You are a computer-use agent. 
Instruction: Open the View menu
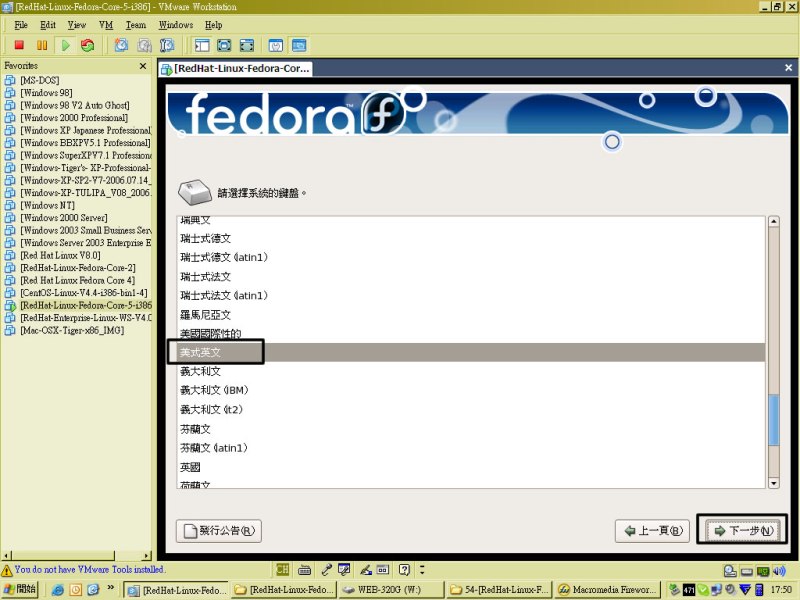(77, 25)
